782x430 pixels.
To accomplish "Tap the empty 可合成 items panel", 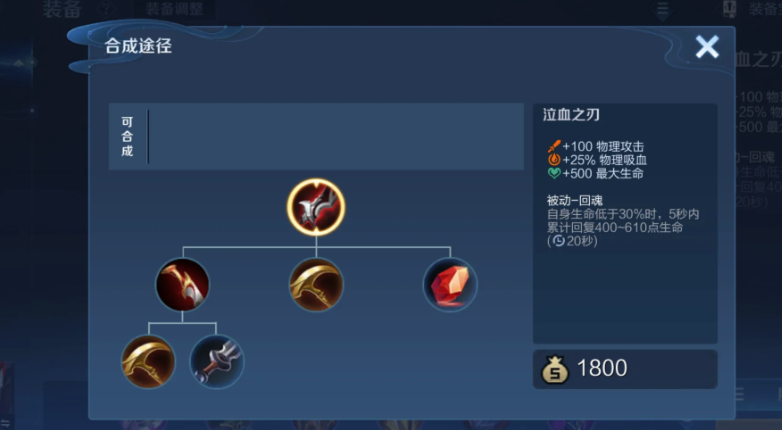I will point(316,137).
